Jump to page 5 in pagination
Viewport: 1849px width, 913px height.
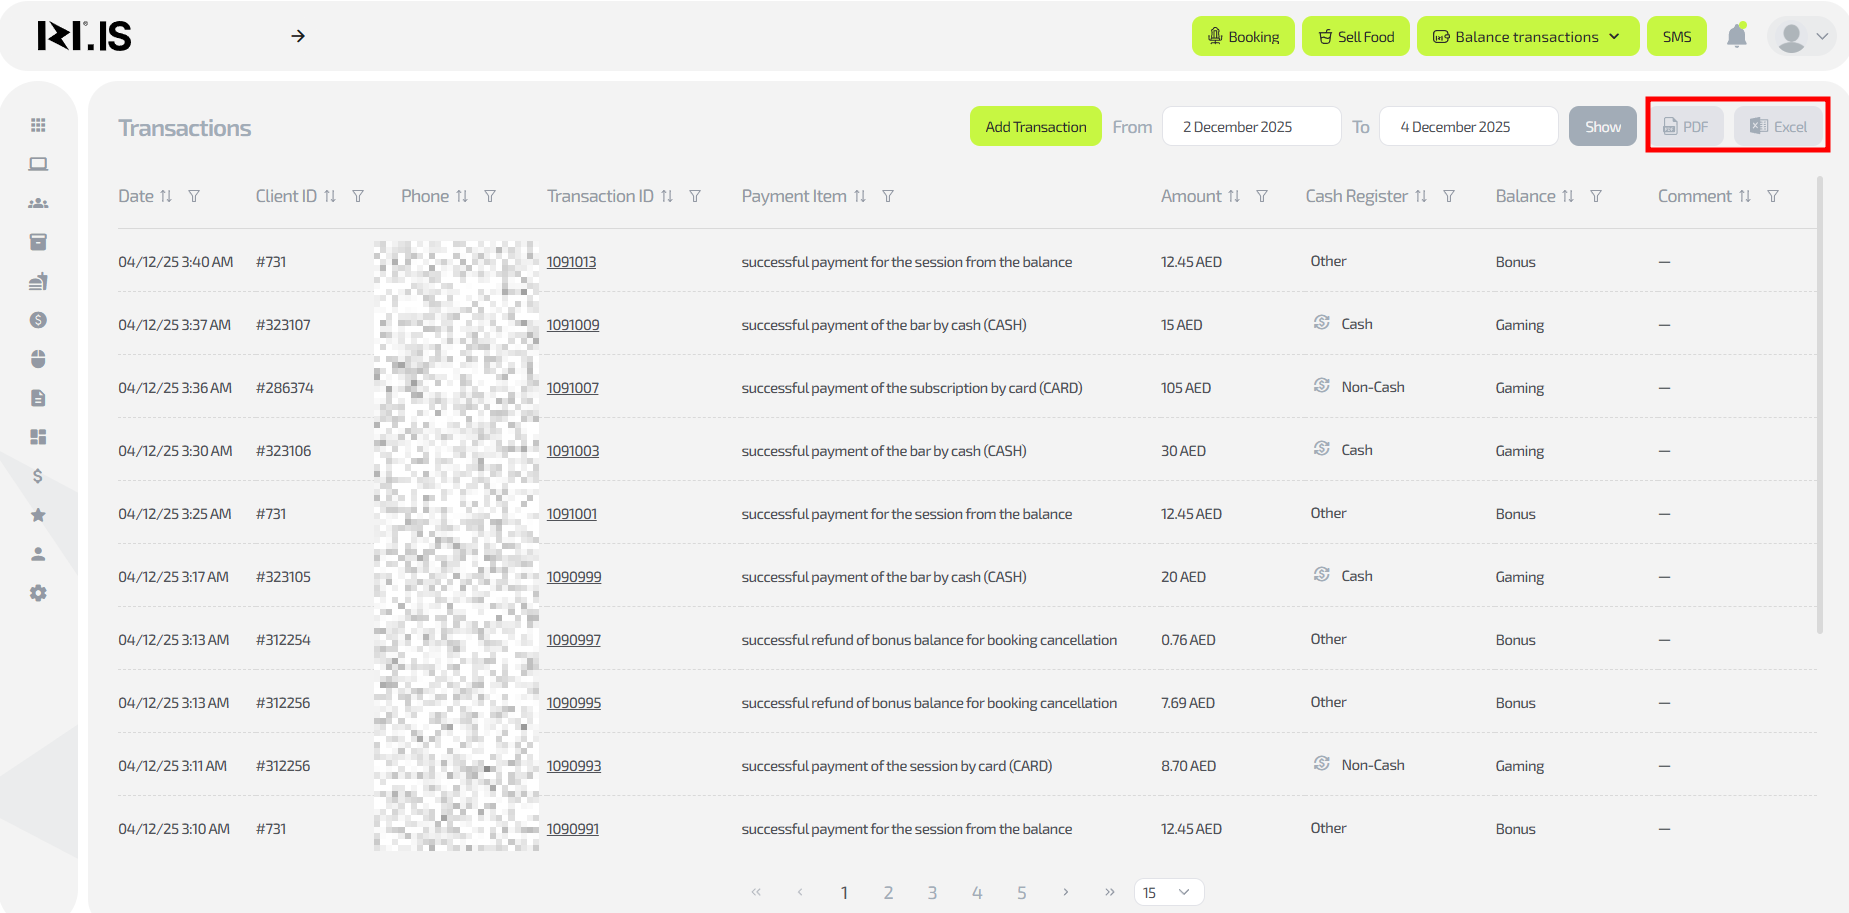[1021, 892]
